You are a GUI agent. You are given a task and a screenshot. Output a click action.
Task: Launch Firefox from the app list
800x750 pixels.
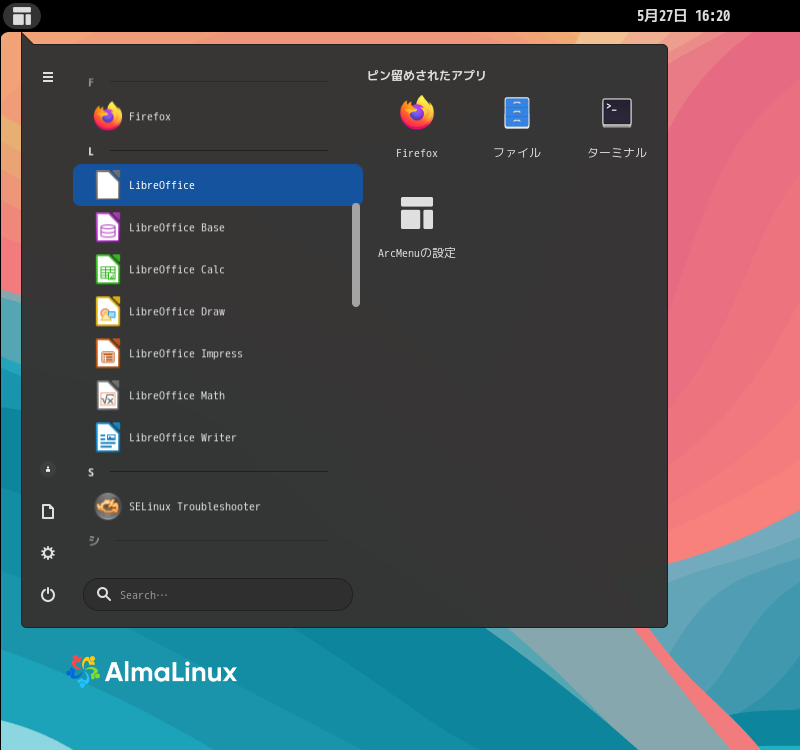tap(218, 116)
